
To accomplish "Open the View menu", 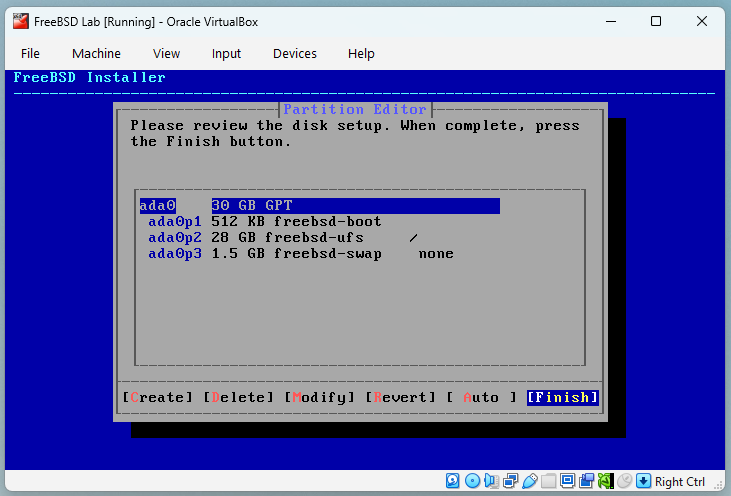I will pos(166,54).
